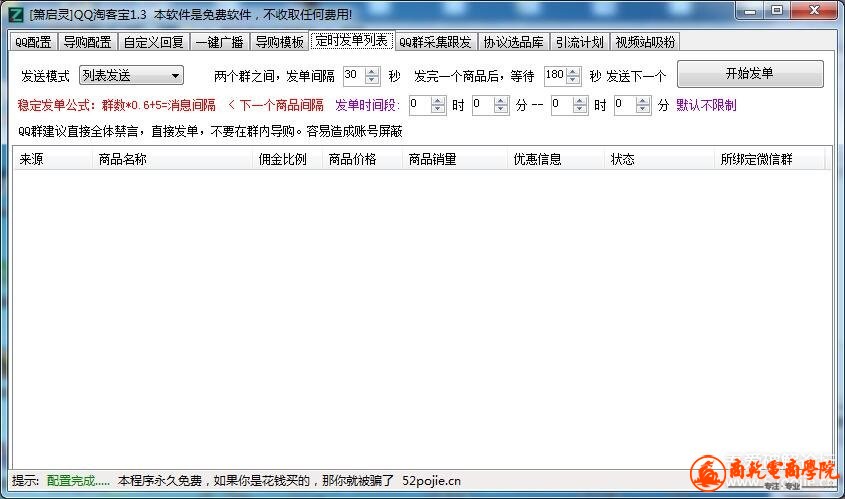This screenshot has height=499, width=845.
Task: Click the 佣金比例 column header
Action: [x=287, y=160]
